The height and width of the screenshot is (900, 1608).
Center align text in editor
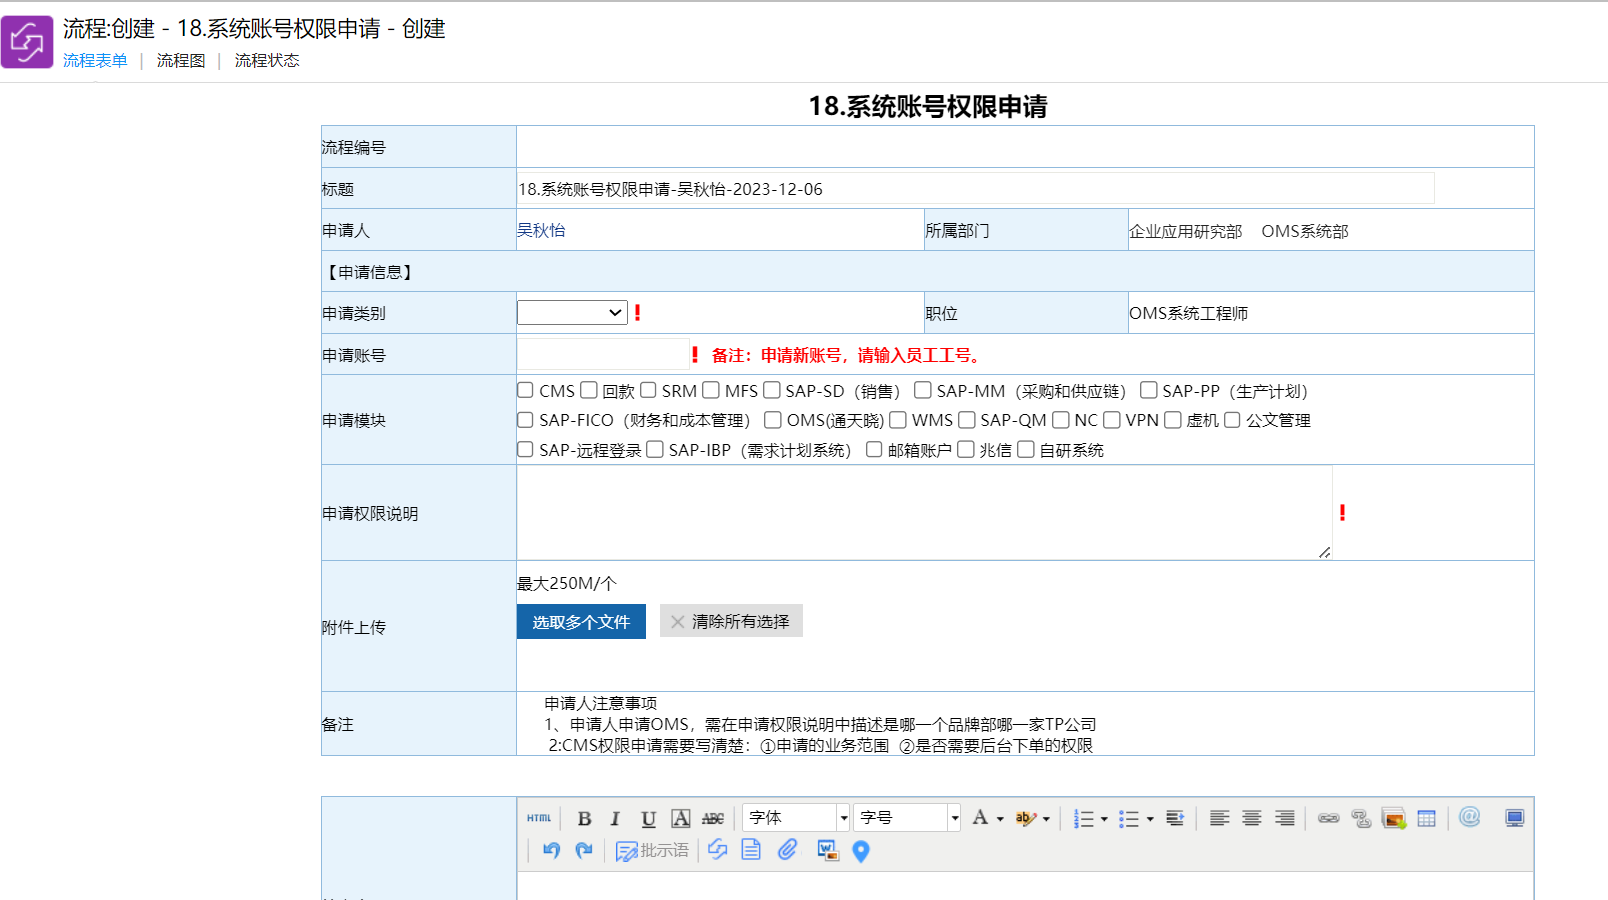[x=1252, y=818]
